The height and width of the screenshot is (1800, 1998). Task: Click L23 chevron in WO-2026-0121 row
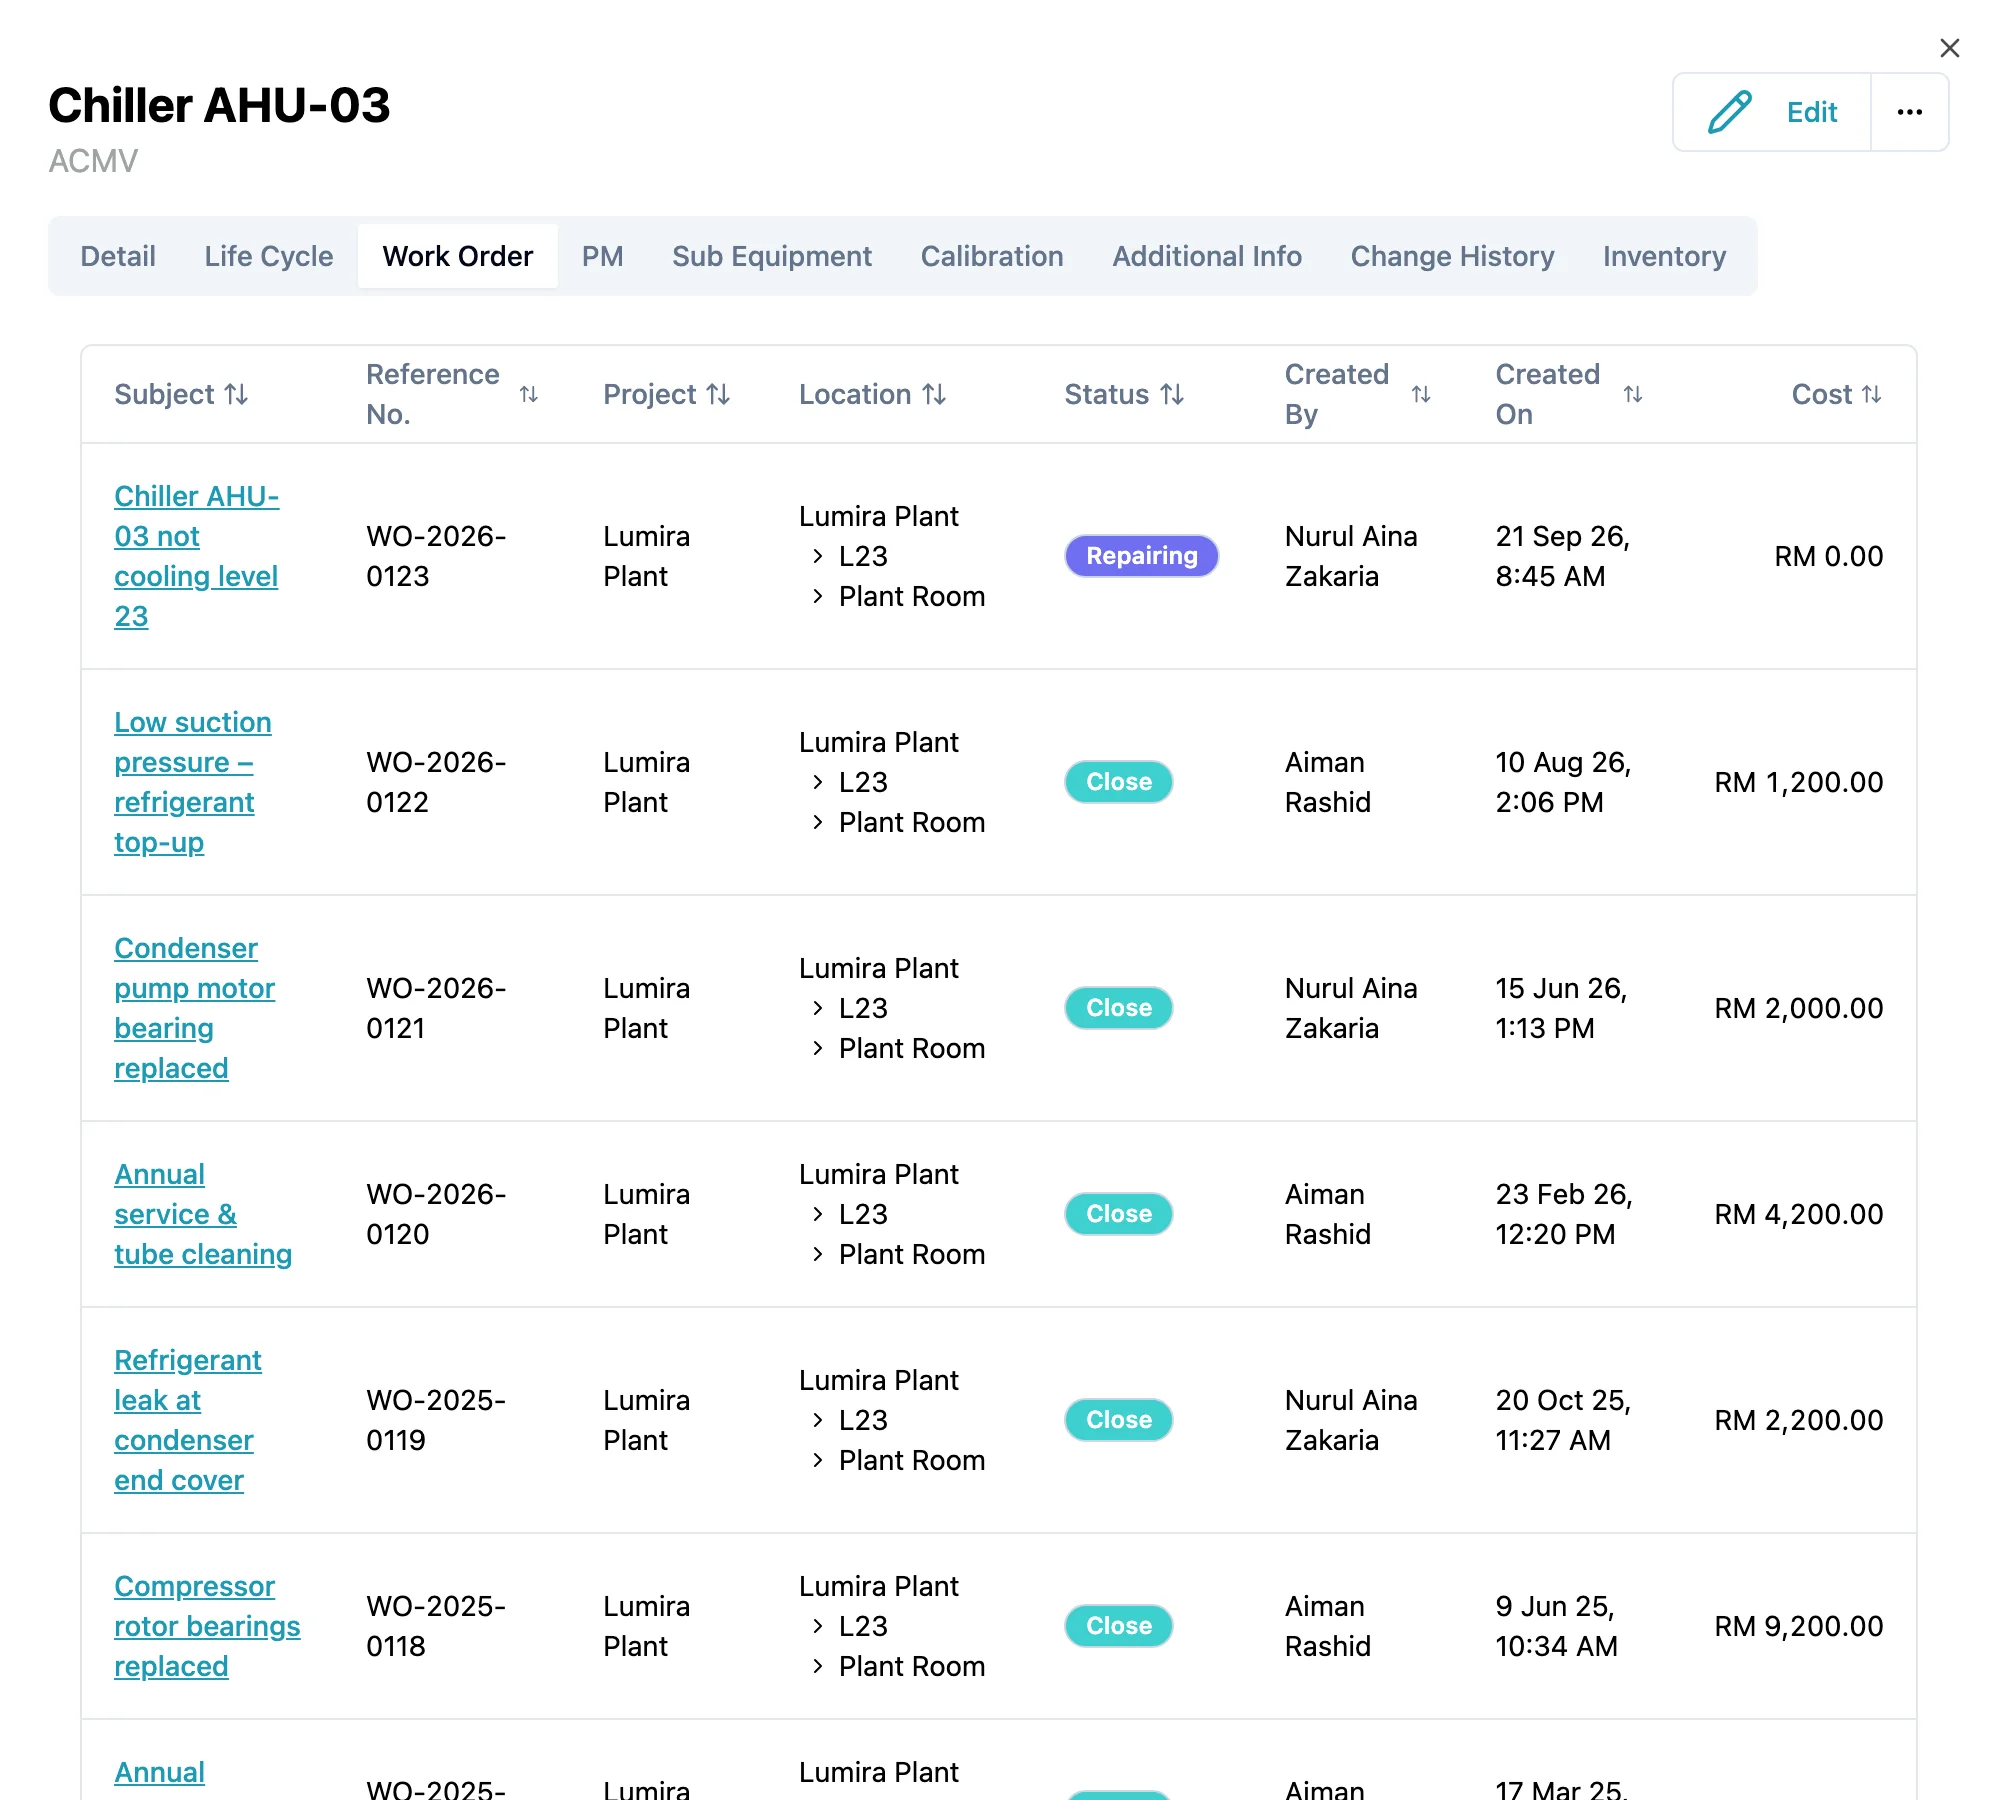[x=818, y=1008]
